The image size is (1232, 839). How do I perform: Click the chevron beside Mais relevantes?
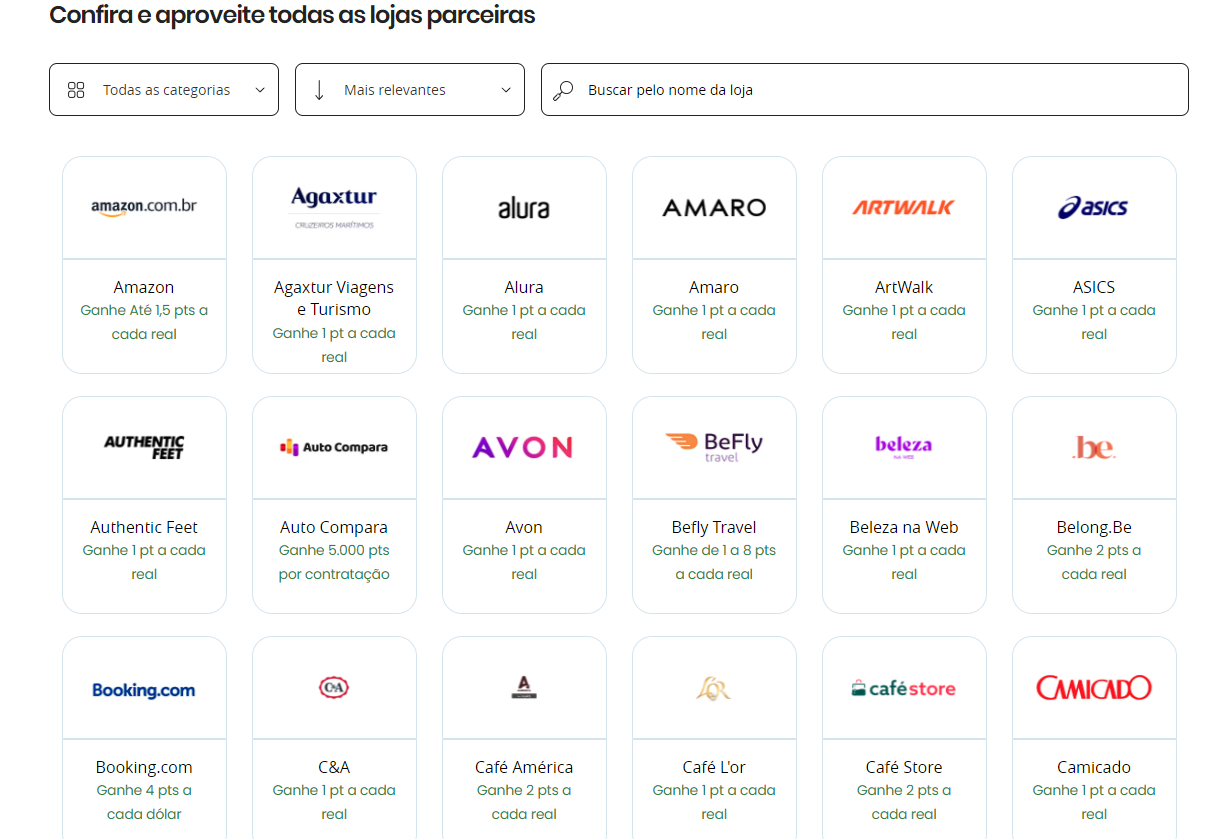pos(506,90)
